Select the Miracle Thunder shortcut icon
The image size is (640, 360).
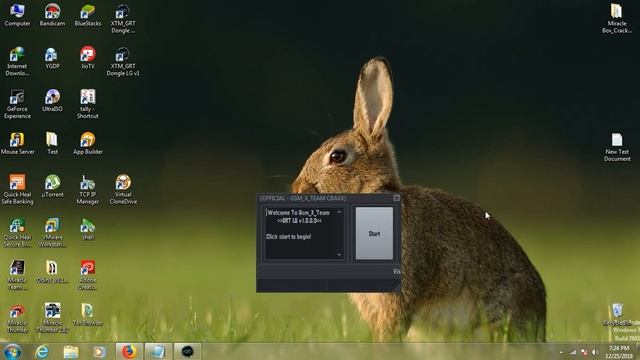(17, 318)
